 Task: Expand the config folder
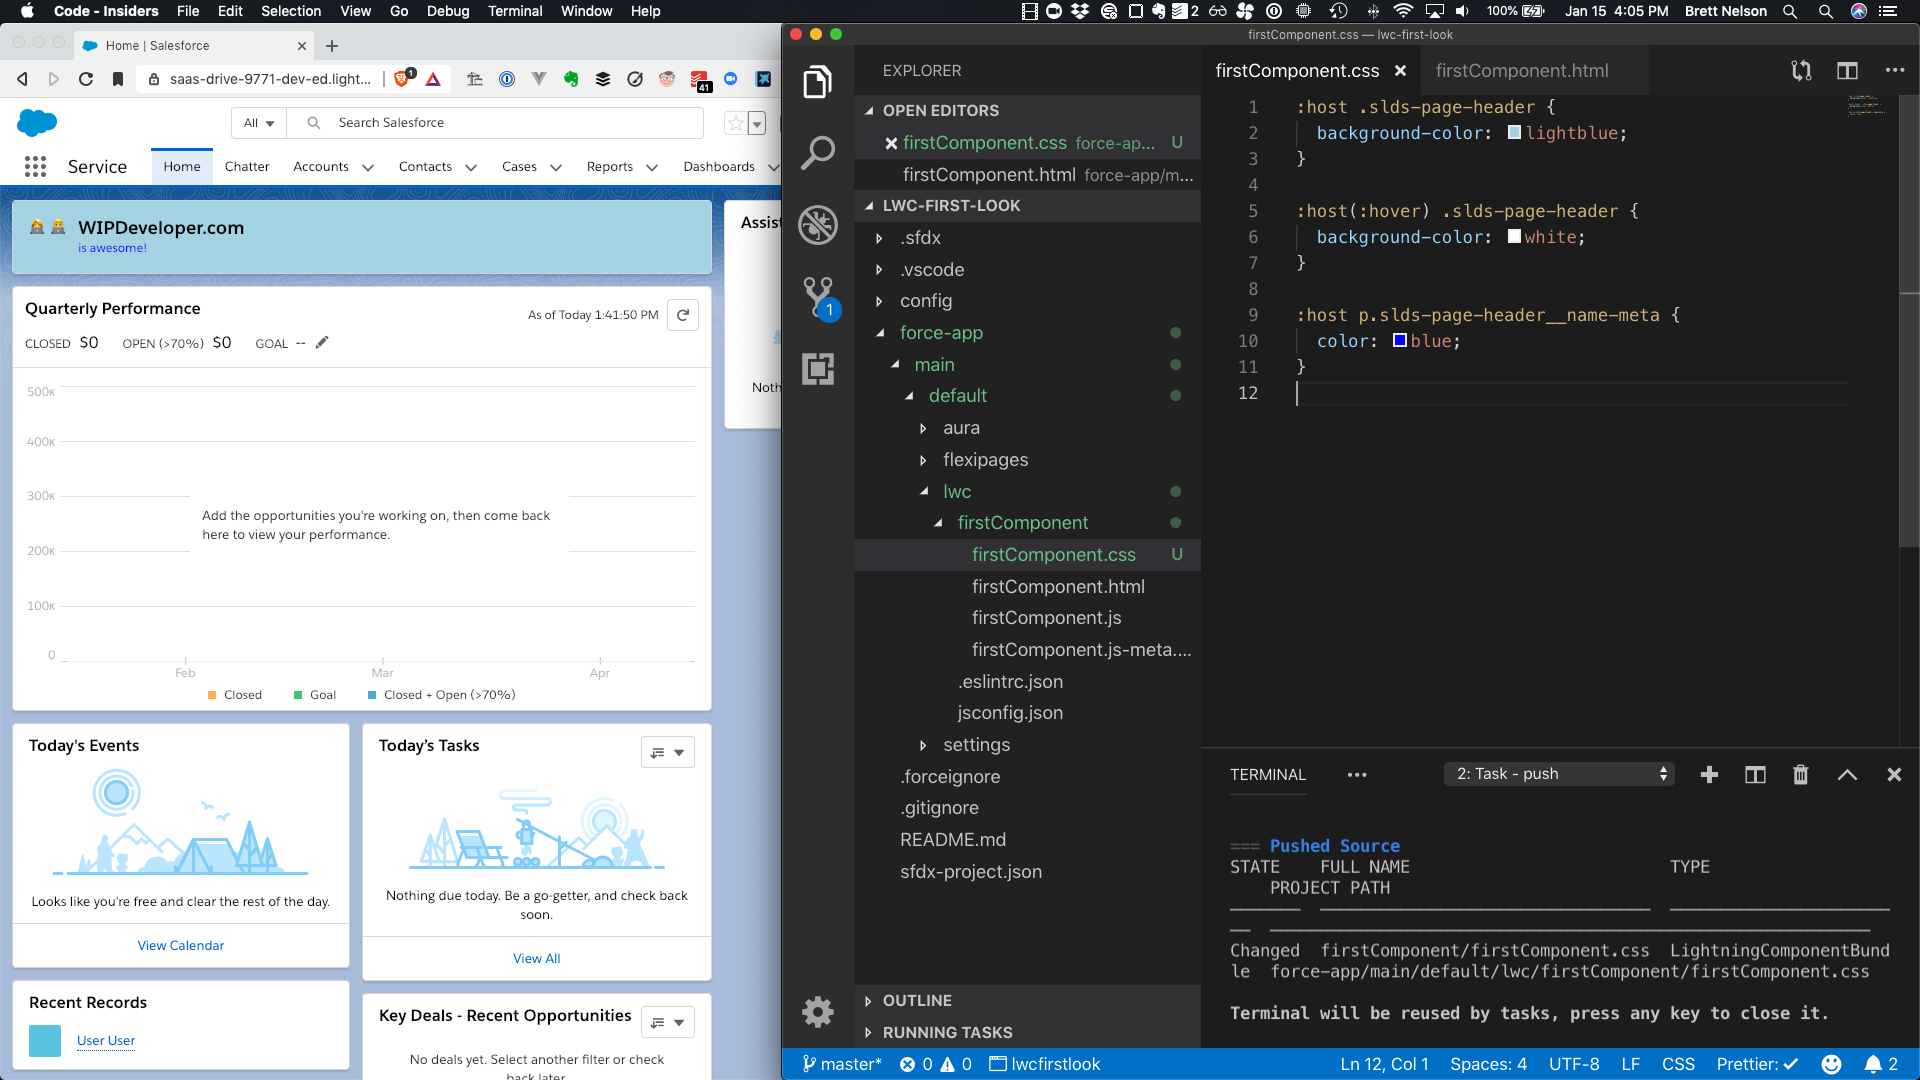click(879, 301)
